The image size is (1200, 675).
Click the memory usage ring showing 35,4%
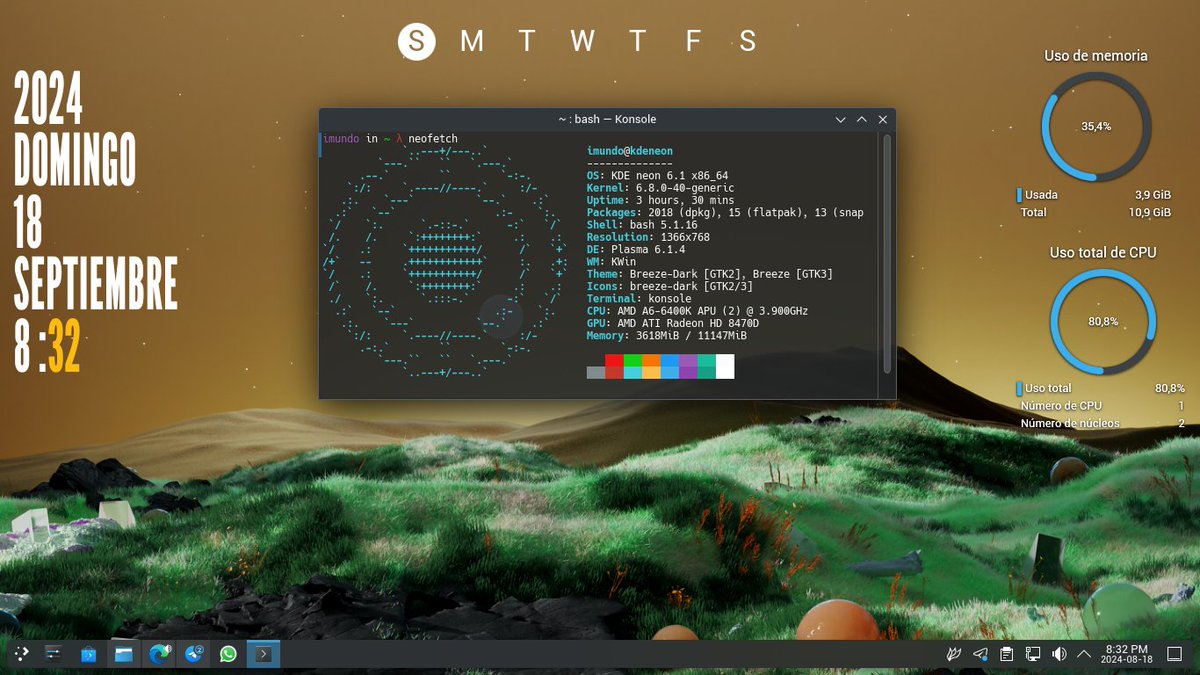click(x=1096, y=127)
